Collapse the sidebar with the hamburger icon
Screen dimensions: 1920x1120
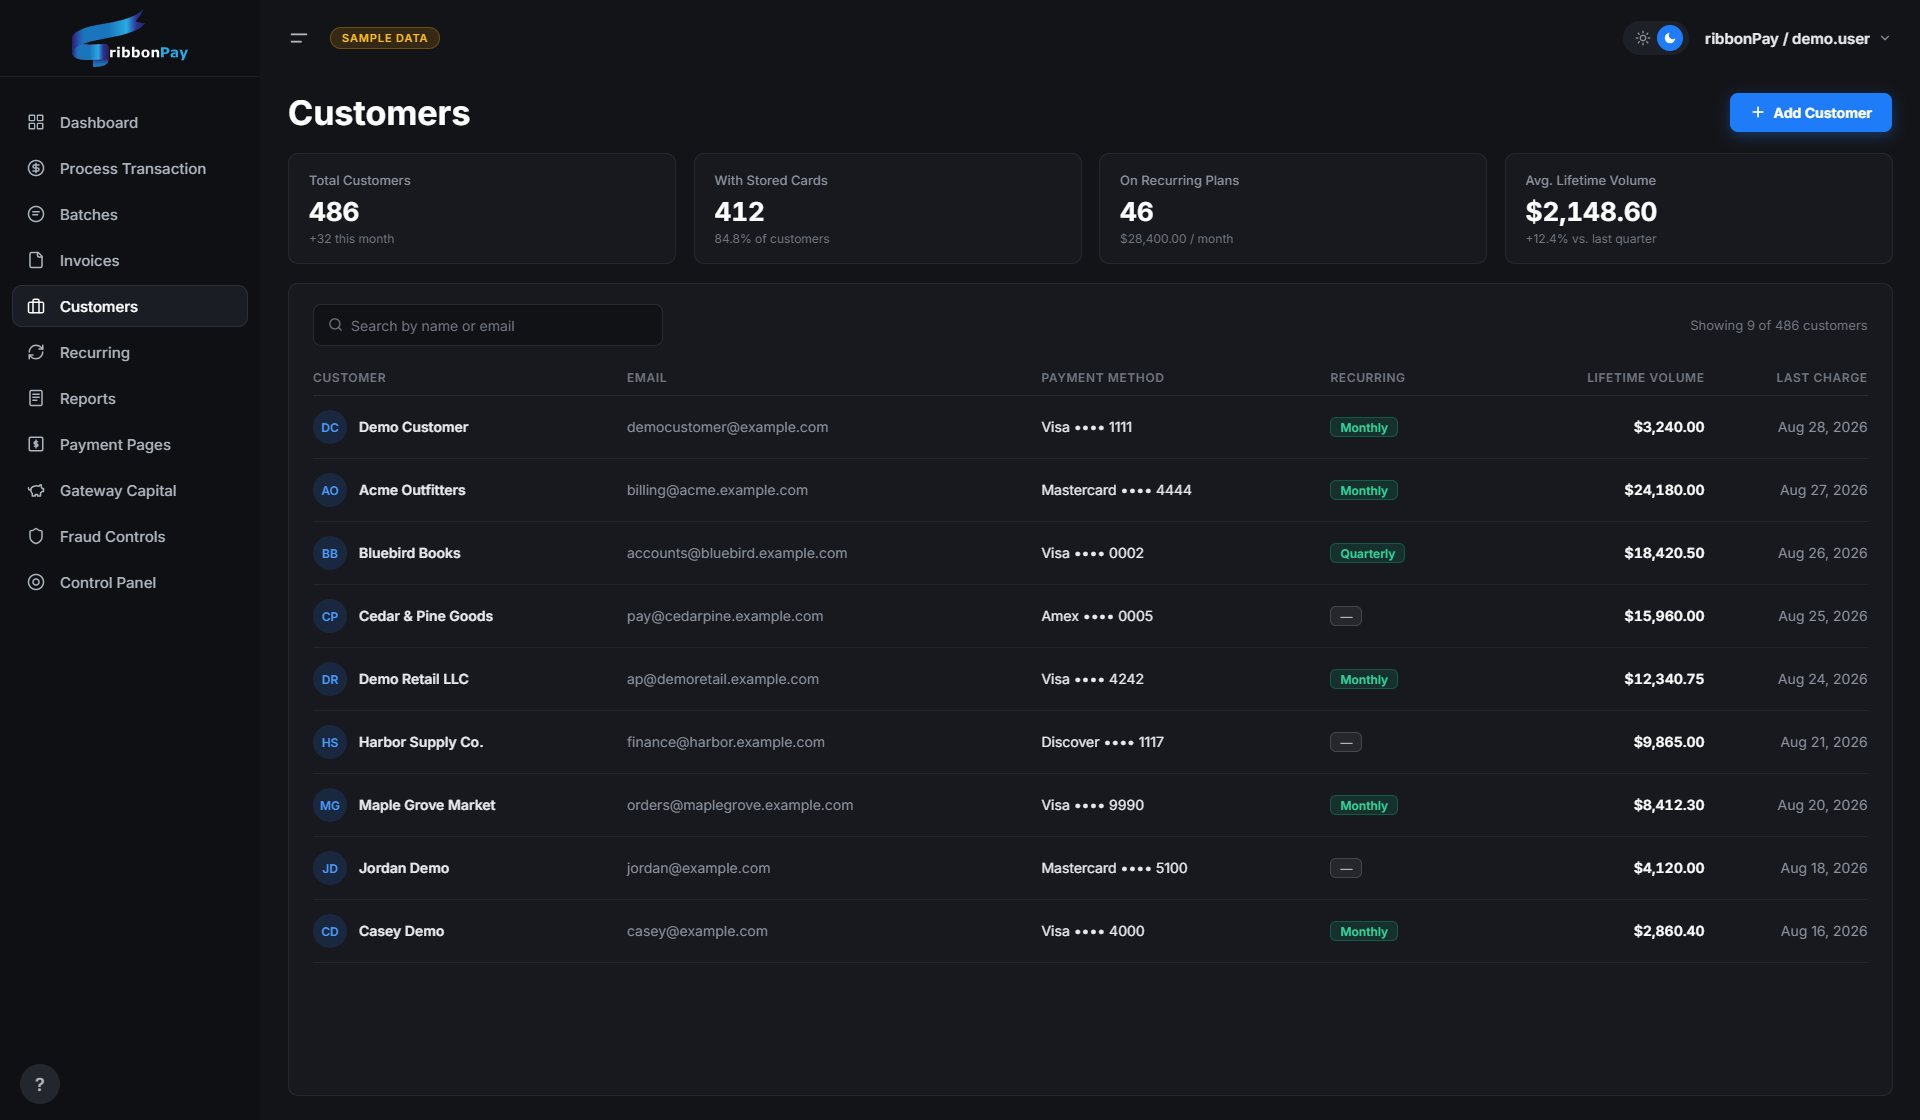point(298,38)
